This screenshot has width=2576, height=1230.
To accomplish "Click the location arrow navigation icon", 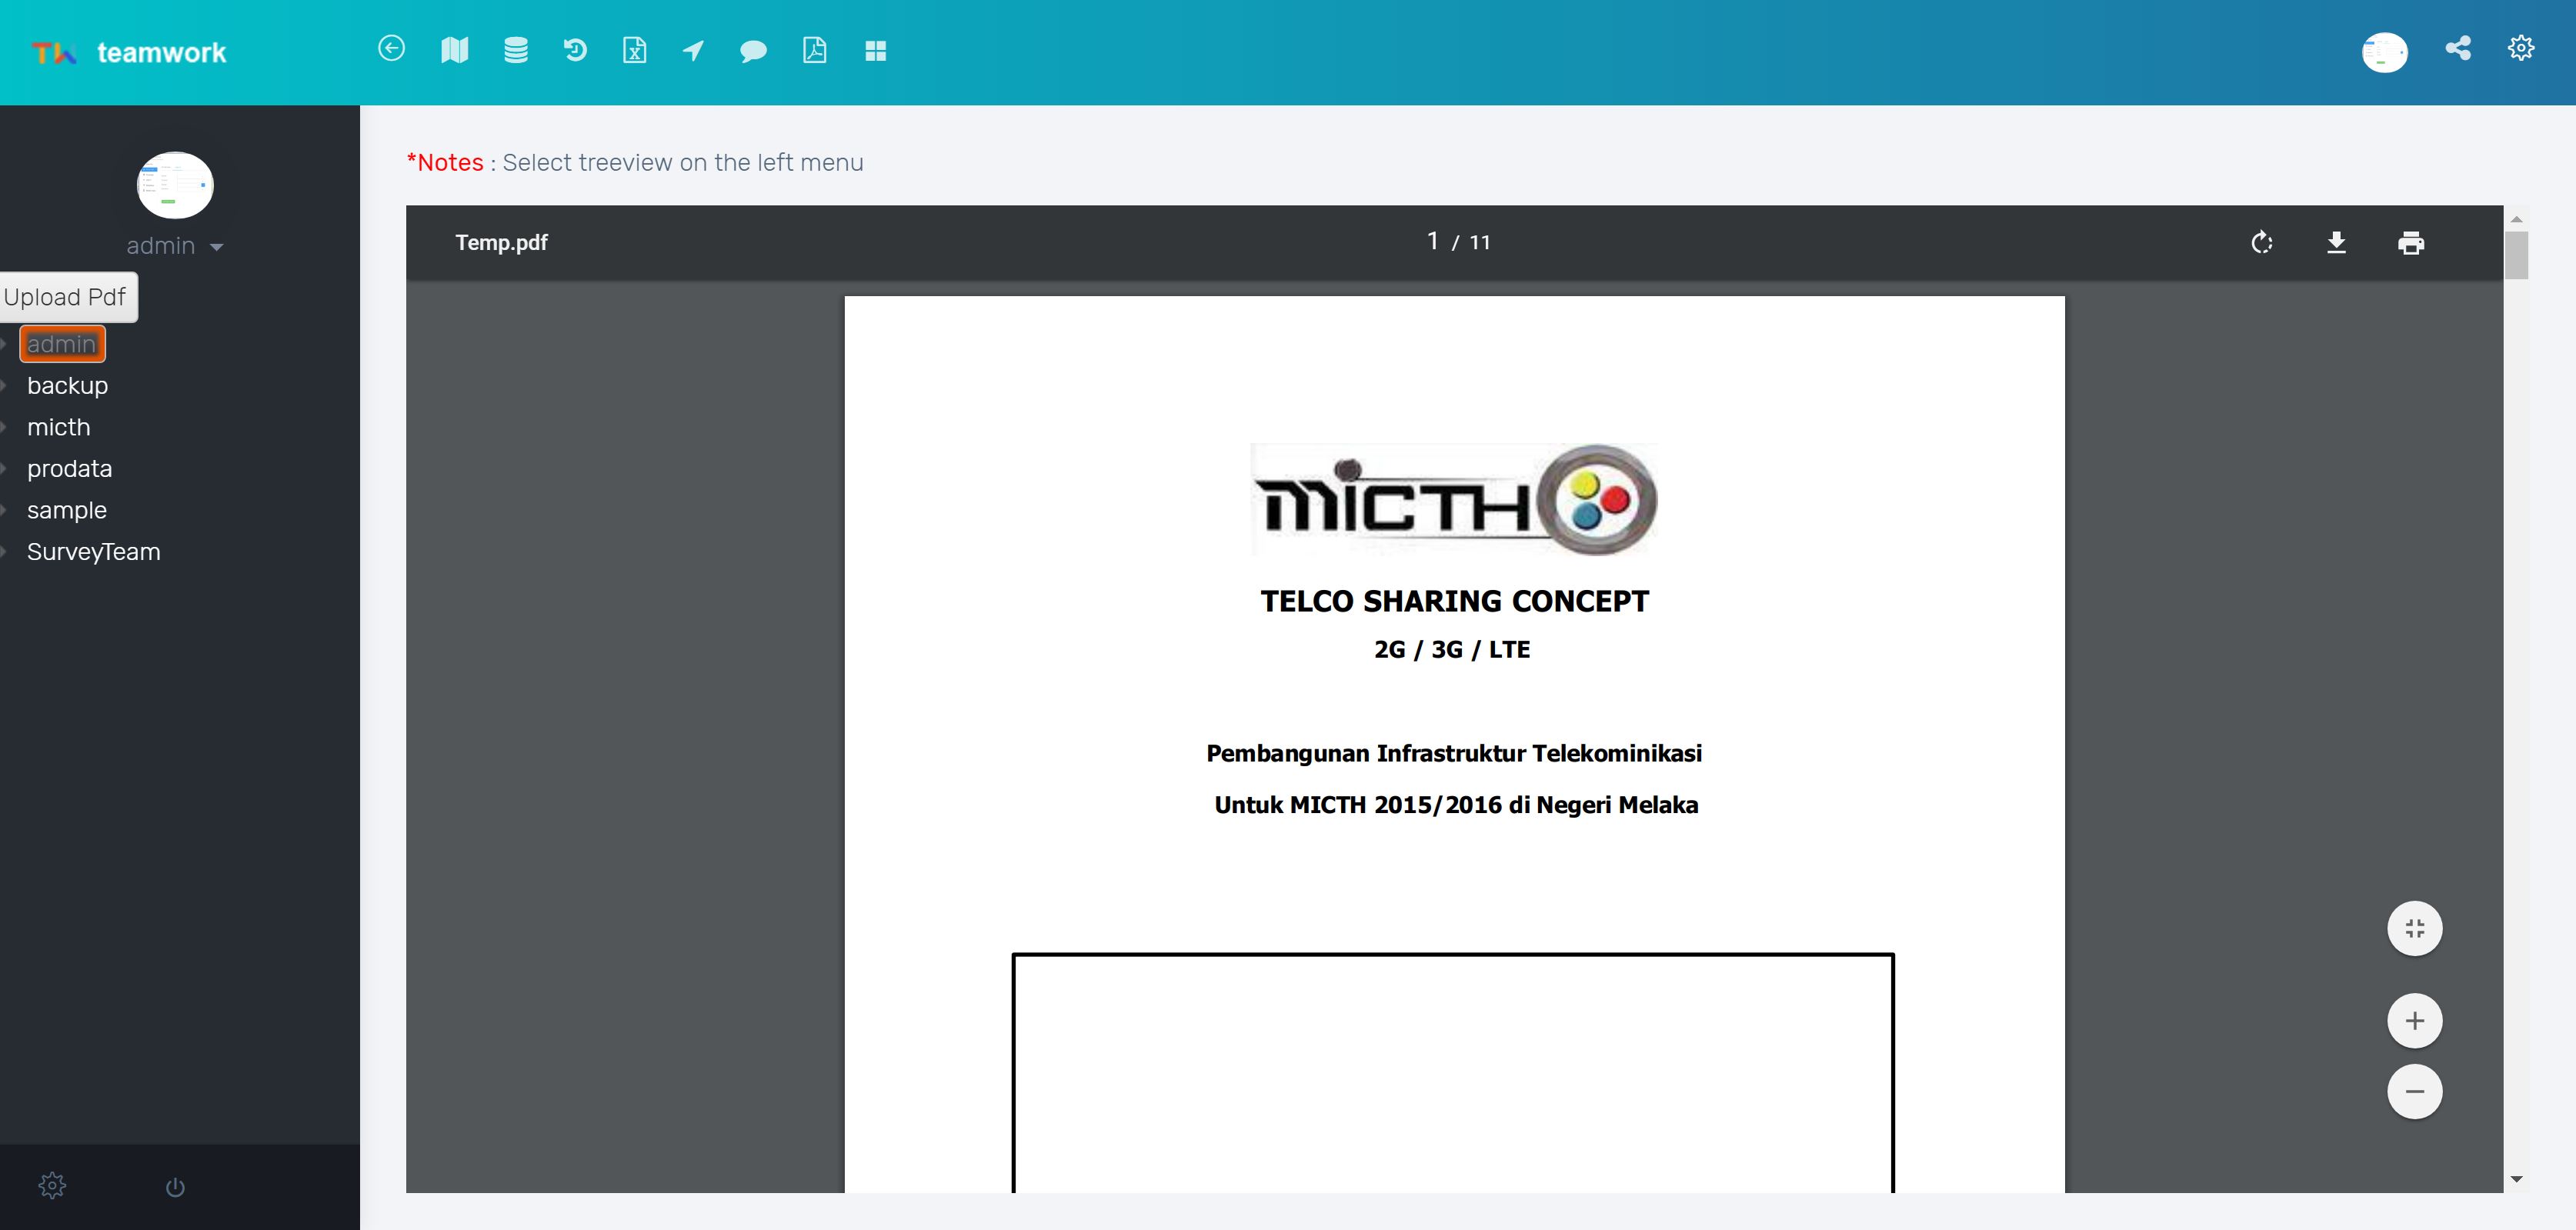I will point(693,50).
